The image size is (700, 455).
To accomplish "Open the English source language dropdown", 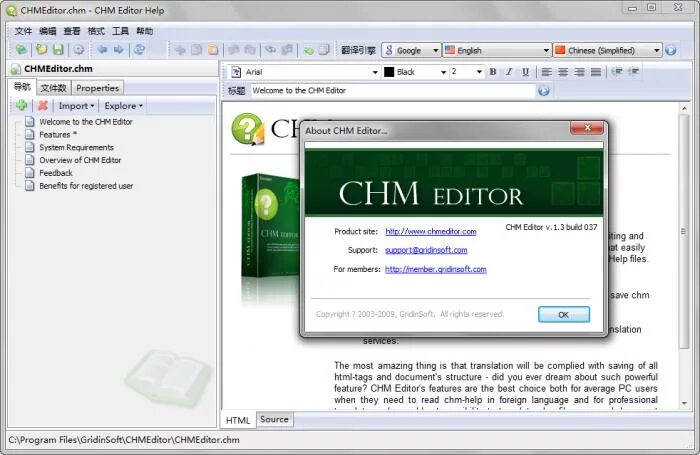I will point(497,50).
